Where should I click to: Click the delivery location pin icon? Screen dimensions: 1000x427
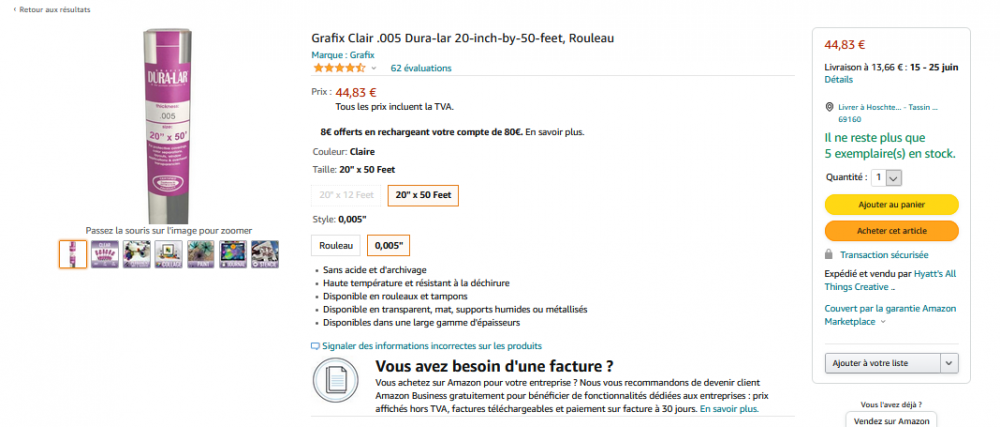pyautogui.click(x=830, y=107)
